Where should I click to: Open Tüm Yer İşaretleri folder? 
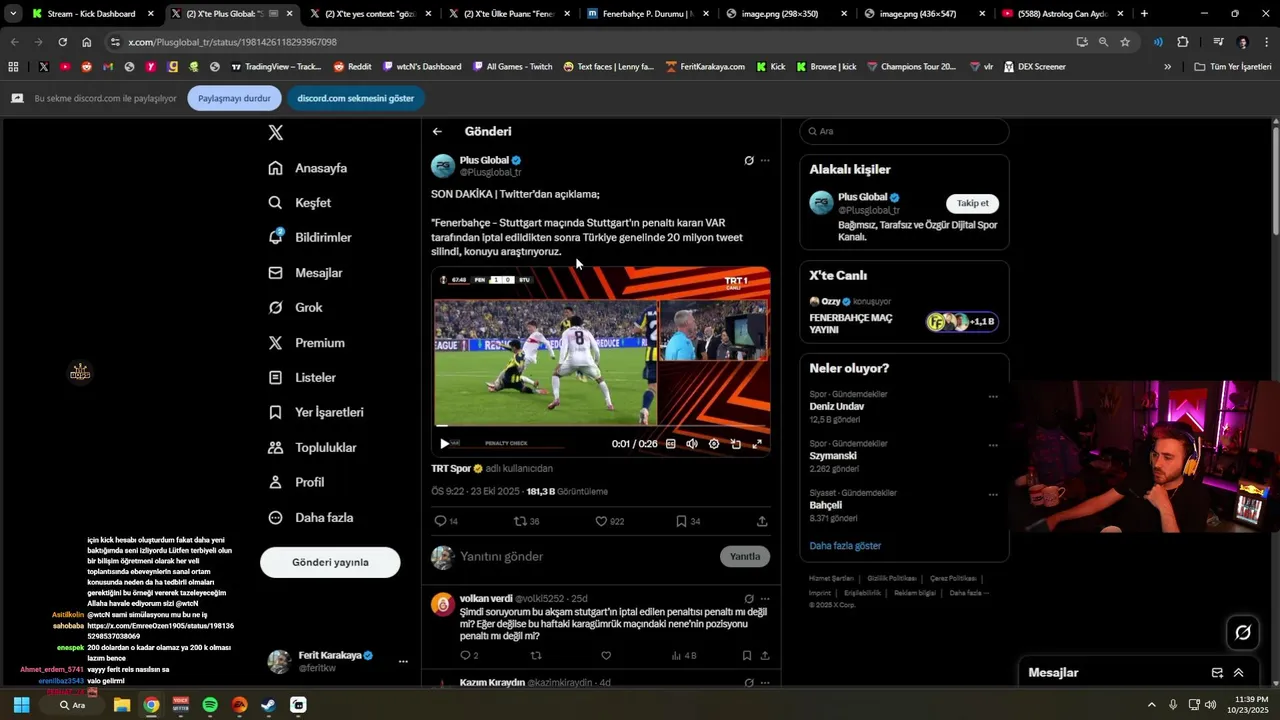click(x=1232, y=67)
